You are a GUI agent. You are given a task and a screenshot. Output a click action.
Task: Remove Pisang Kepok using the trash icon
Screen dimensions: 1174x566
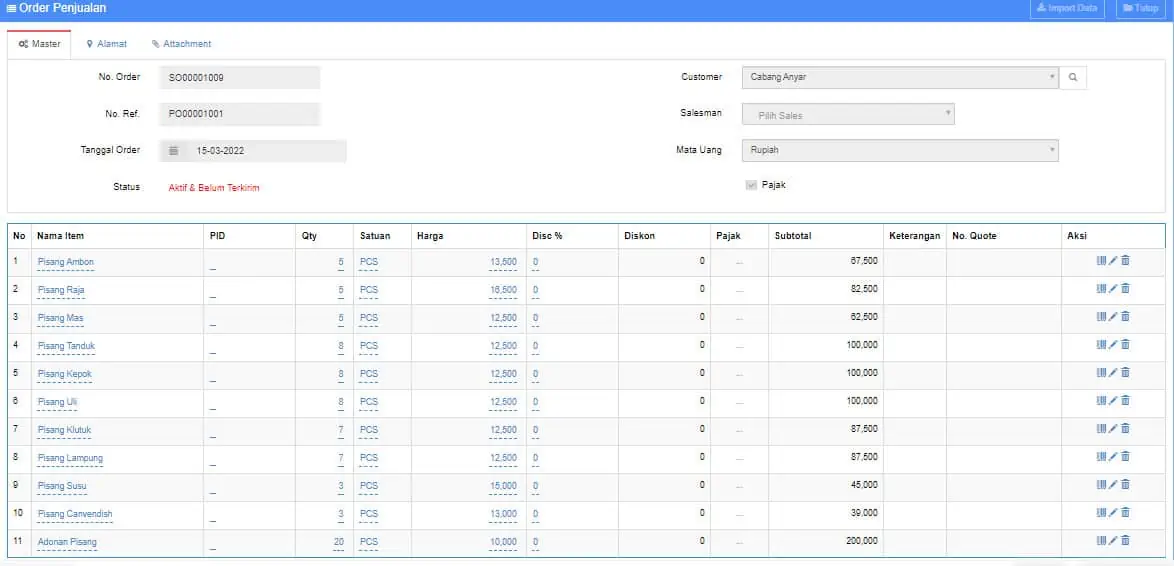click(1125, 373)
